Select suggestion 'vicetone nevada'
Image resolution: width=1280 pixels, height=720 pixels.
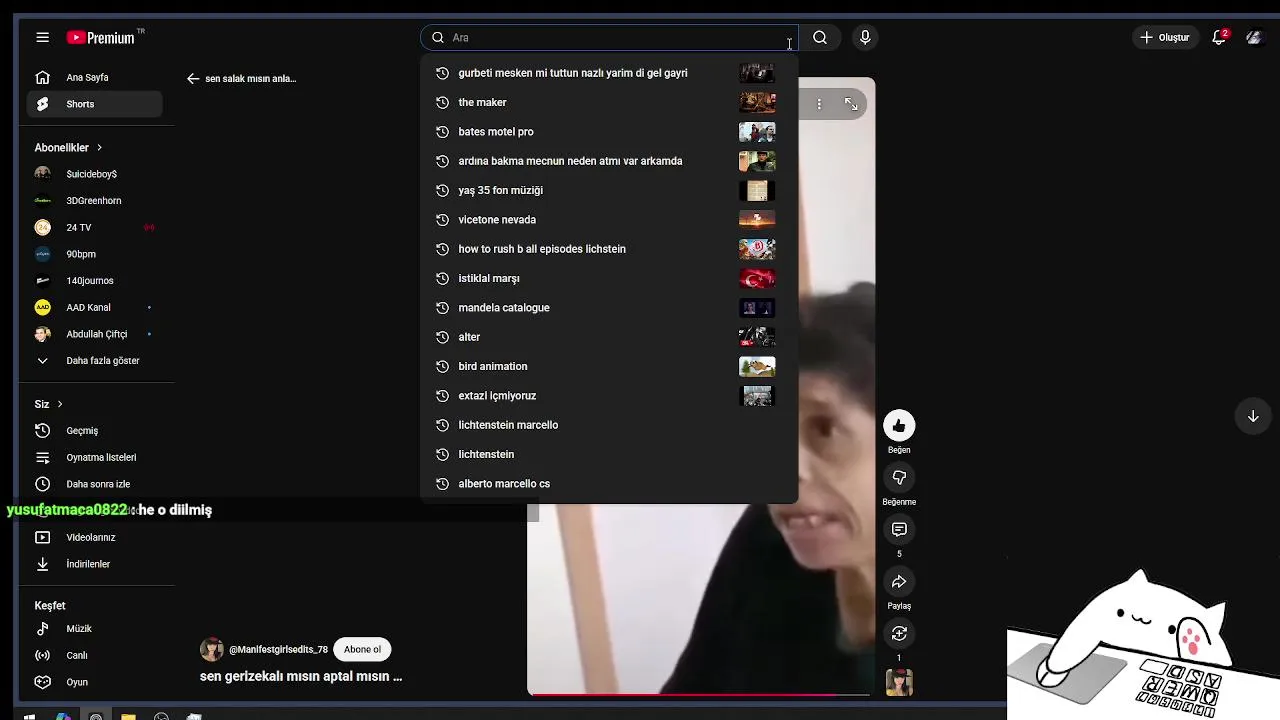point(609,219)
